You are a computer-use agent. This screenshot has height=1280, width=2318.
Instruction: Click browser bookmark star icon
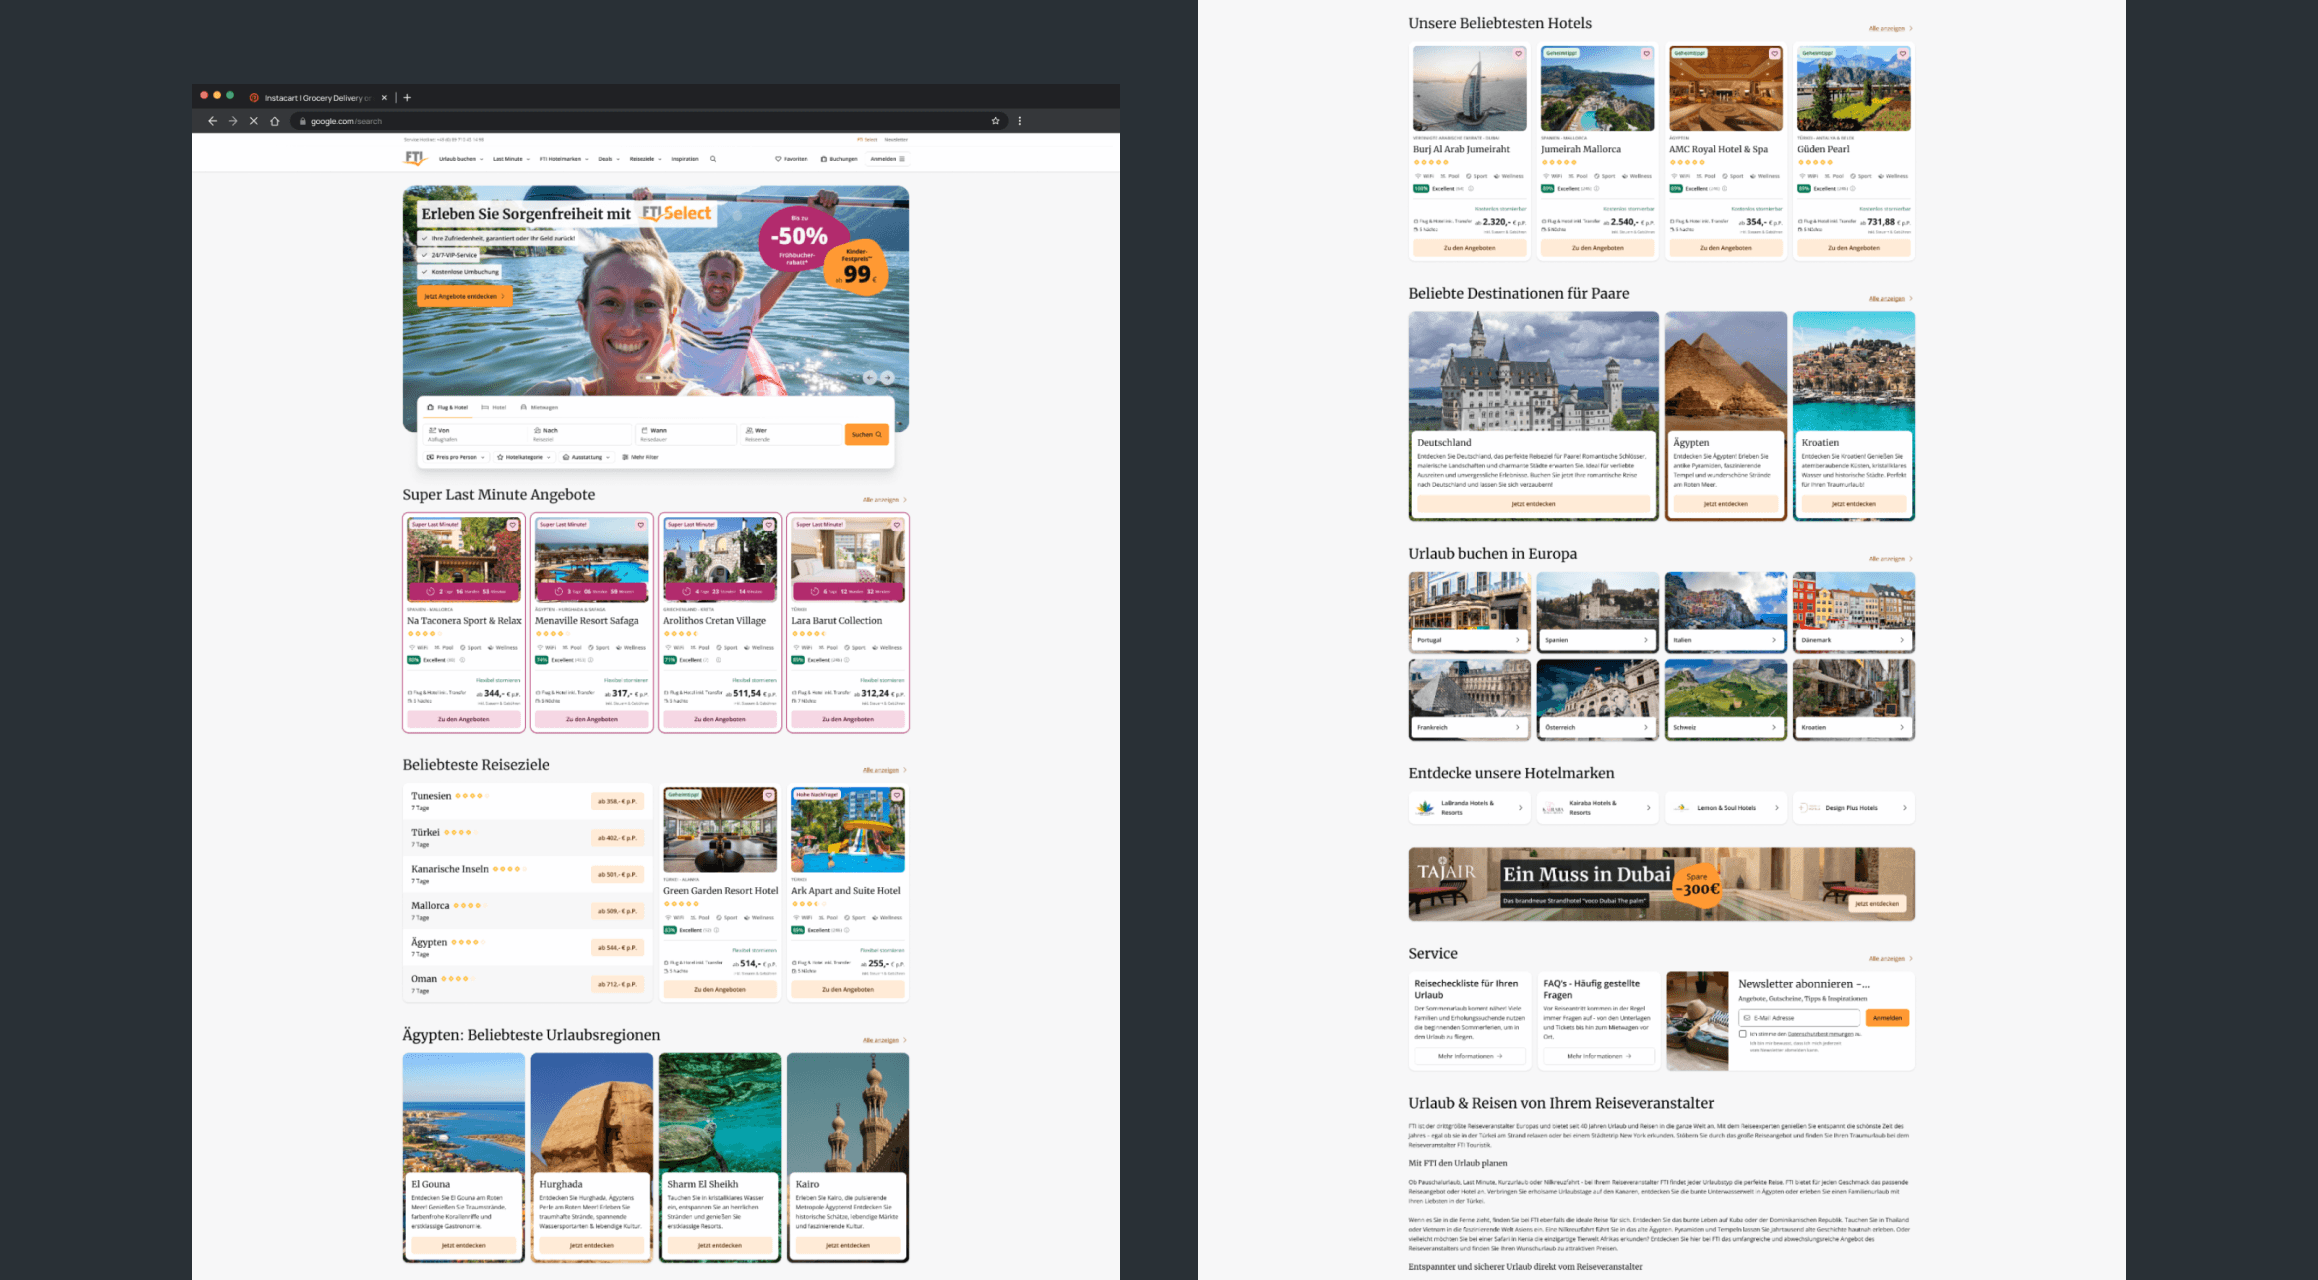pos(995,121)
